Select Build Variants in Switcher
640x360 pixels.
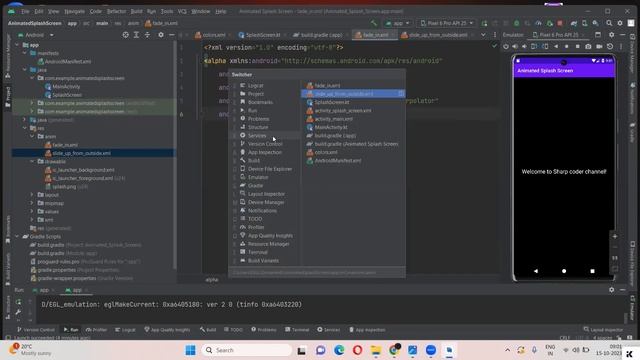pos(263,261)
